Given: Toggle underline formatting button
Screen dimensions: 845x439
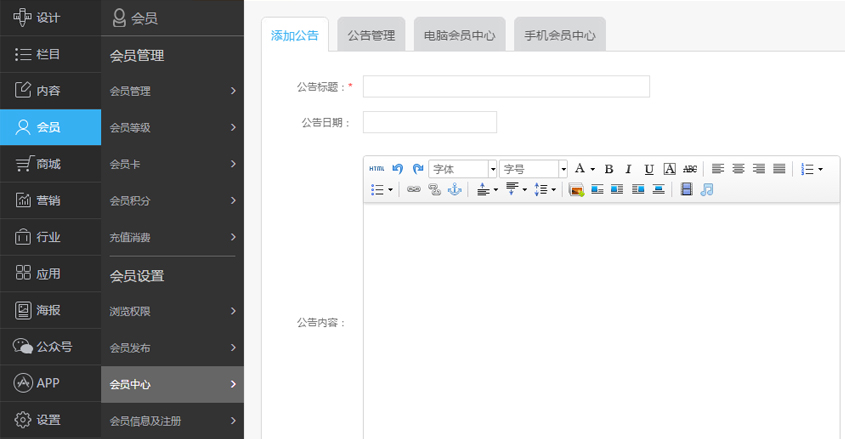Looking at the screenshot, I should (649, 169).
